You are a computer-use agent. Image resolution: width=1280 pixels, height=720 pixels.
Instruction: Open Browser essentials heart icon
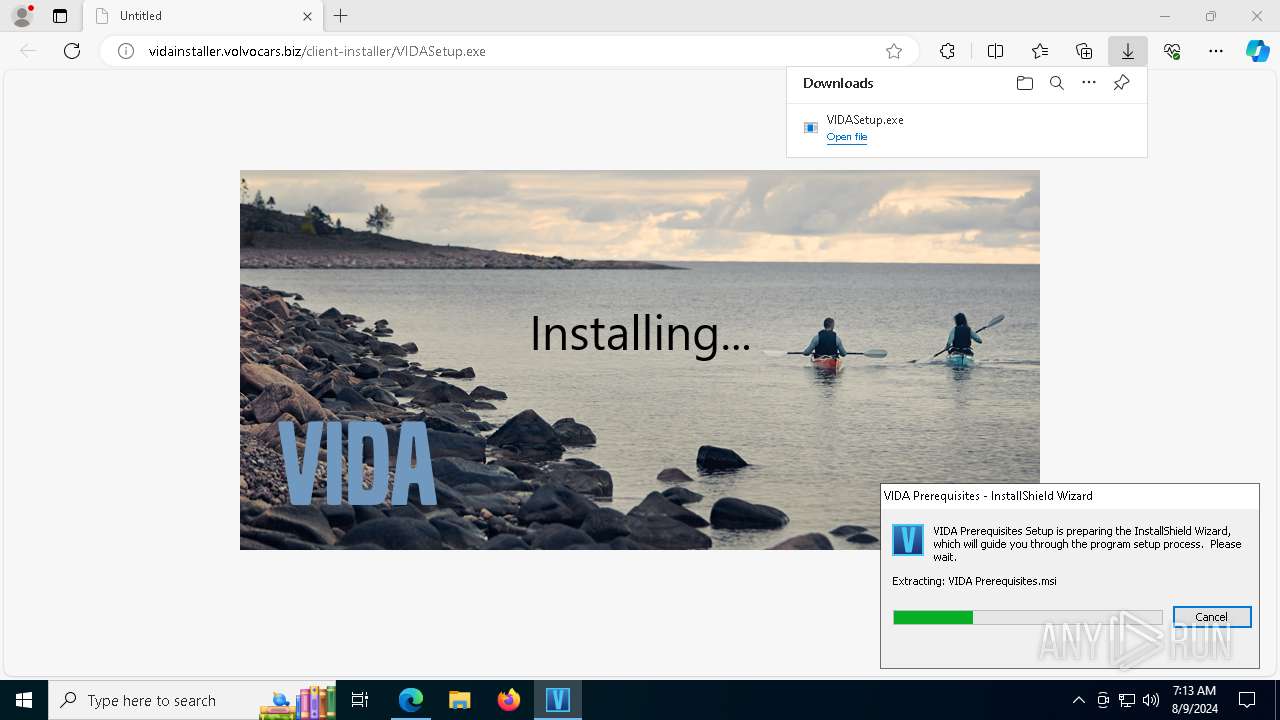pos(1172,51)
